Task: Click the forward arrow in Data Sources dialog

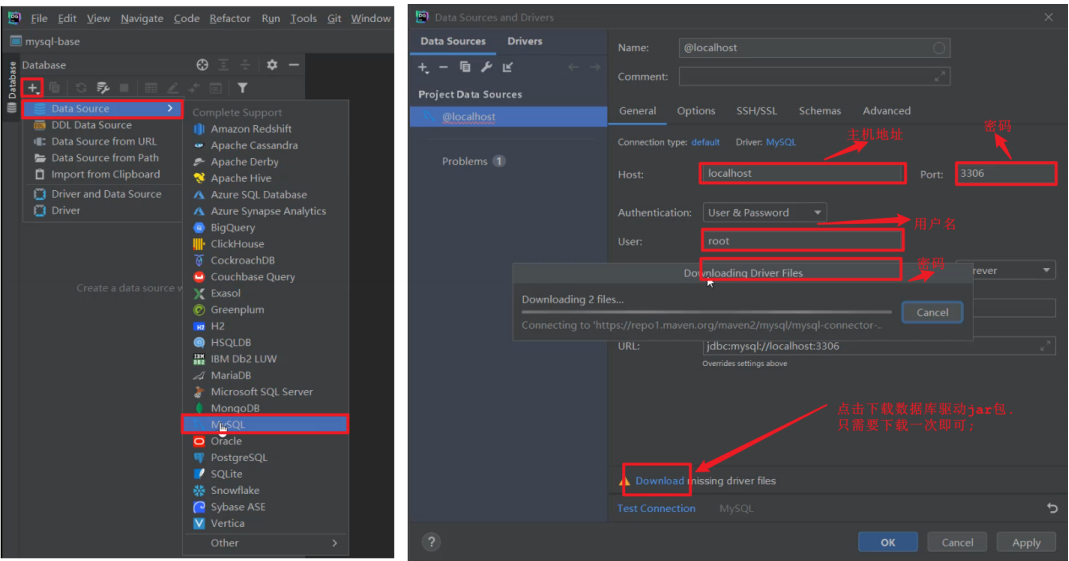Action: click(595, 67)
